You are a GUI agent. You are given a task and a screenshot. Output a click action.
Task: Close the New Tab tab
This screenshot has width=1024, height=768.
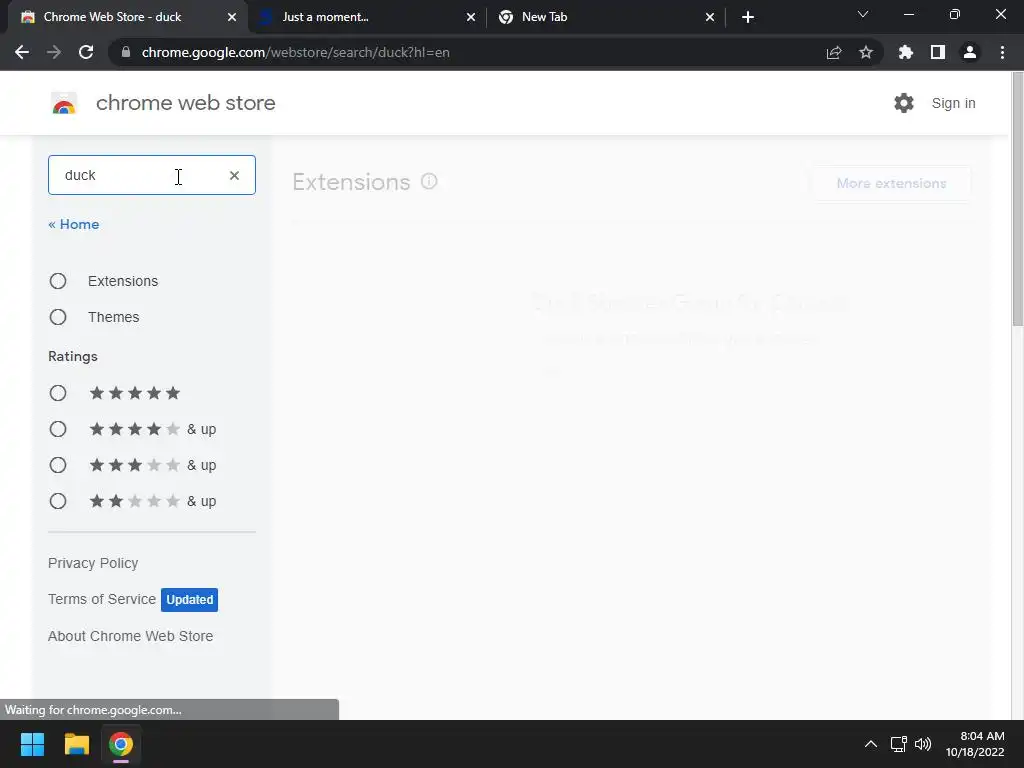710,17
